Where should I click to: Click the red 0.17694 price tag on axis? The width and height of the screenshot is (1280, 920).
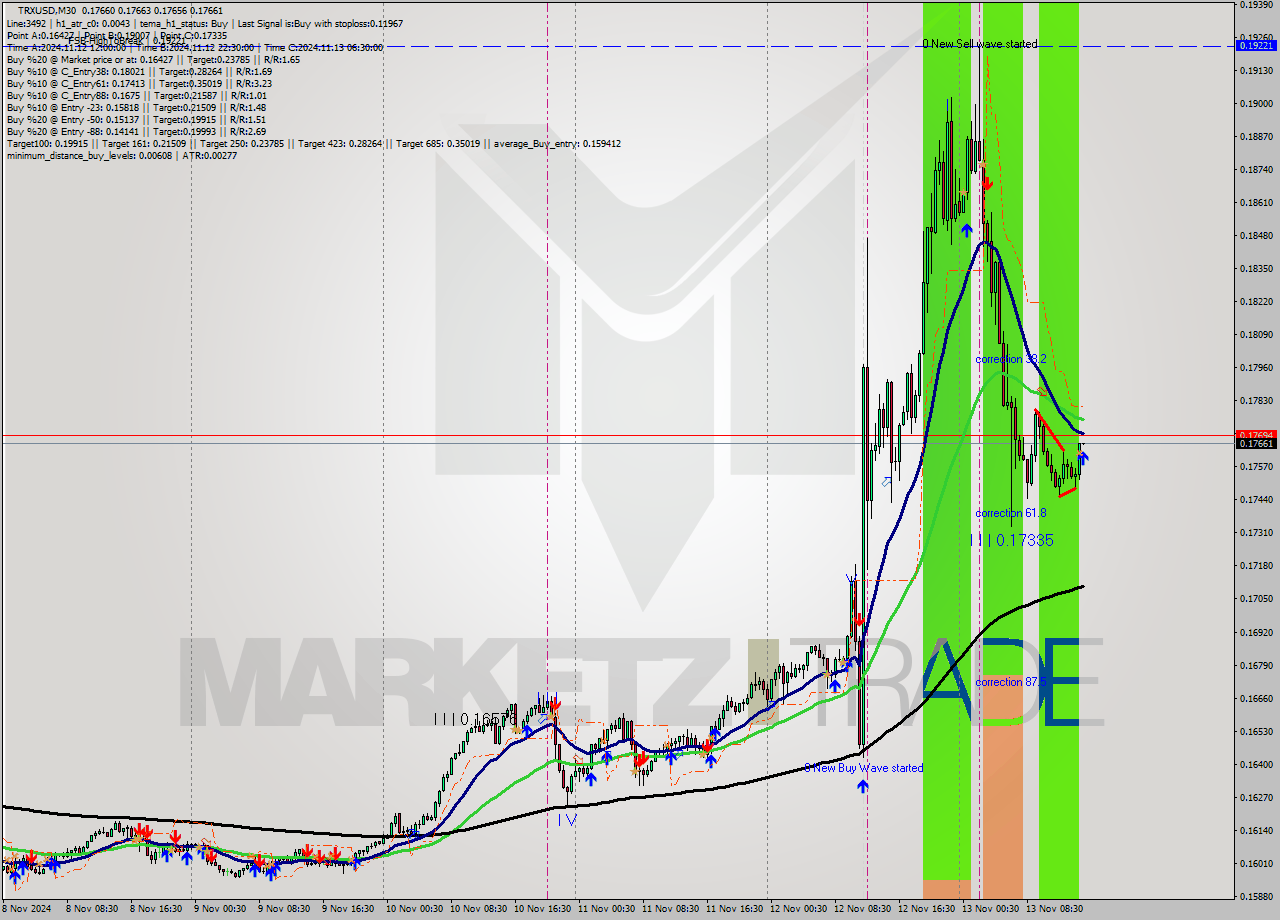pyautogui.click(x=1258, y=435)
